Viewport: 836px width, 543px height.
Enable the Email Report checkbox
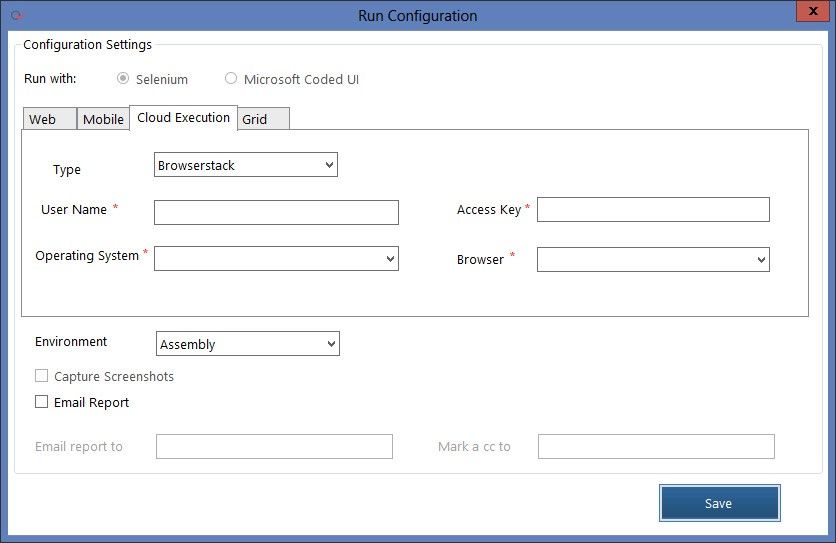(42, 402)
